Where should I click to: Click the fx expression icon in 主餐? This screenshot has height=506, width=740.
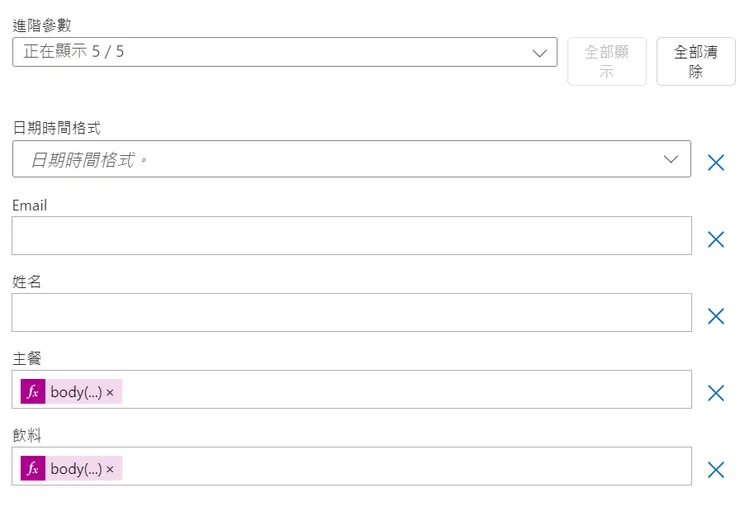pyautogui.click(x=33, y=392)
